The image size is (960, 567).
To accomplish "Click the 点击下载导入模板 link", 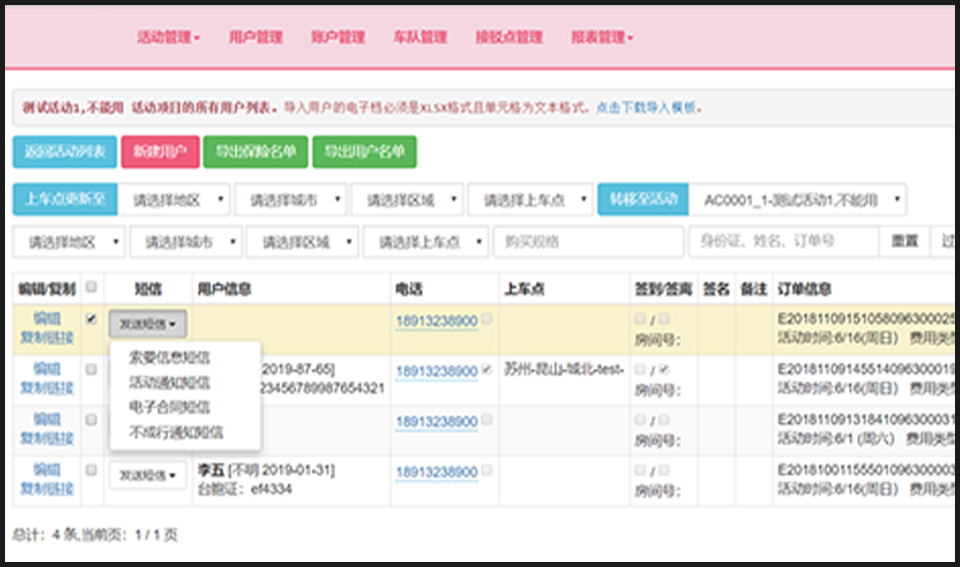I will pos(648,107).
